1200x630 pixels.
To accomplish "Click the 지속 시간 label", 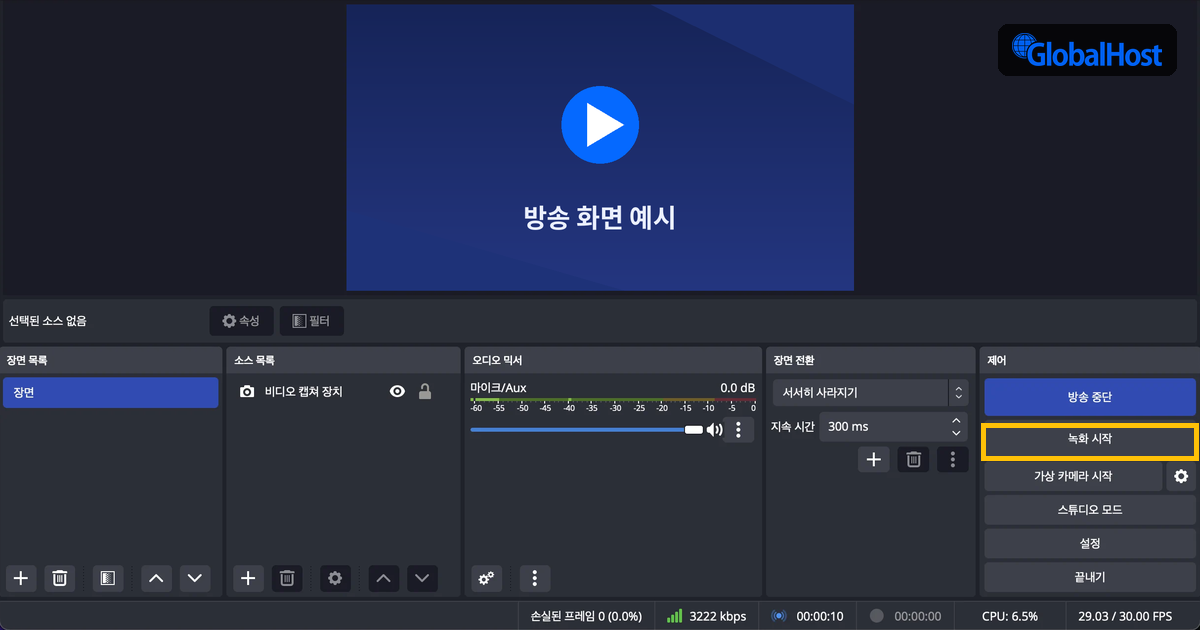I will pyautogui.click(x=792, y=426).
